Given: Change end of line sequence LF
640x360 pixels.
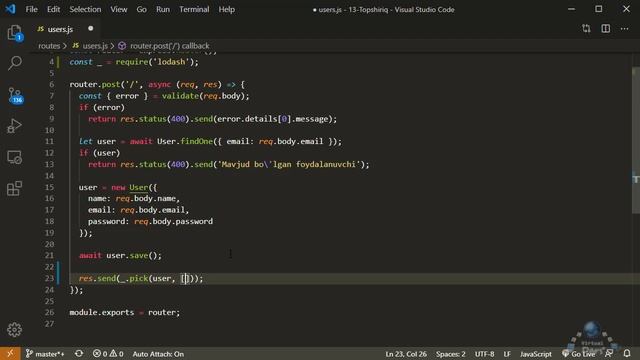Looking at the screenshot, I should point(507,354).
